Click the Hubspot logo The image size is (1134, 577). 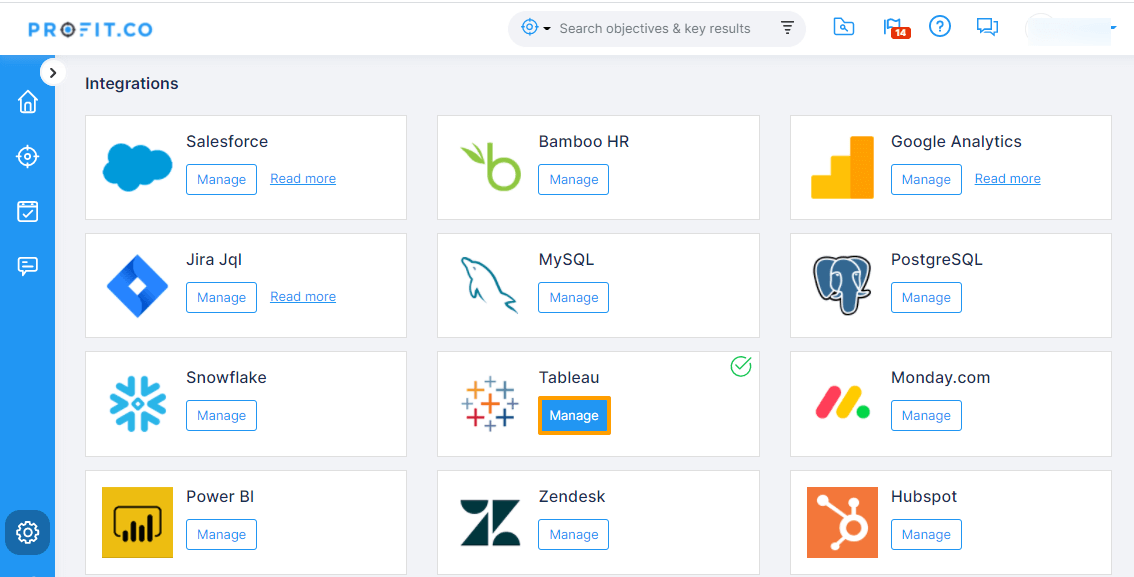[843, 522]
